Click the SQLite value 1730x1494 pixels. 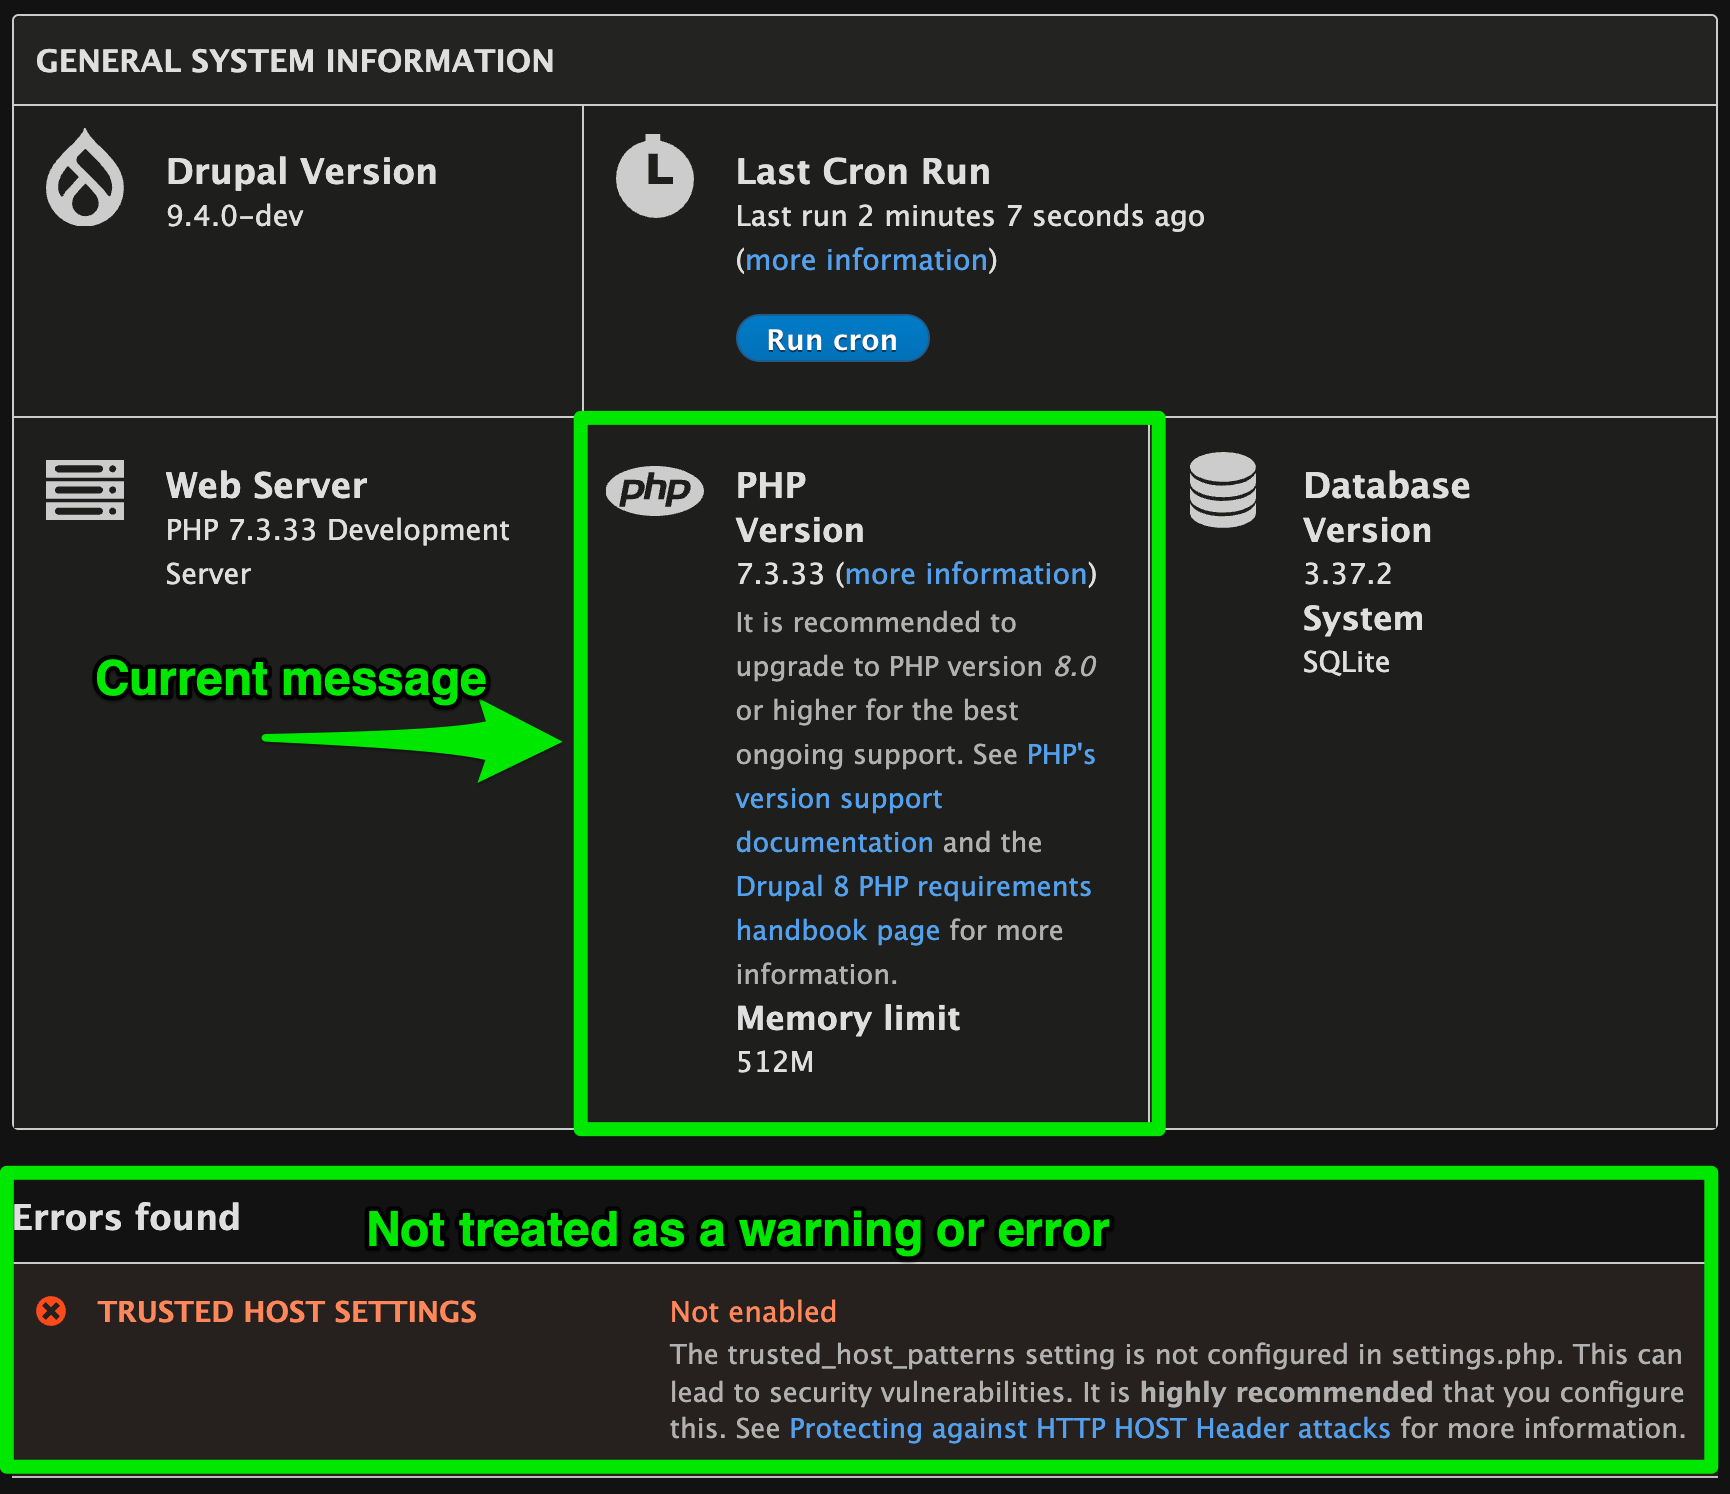tap(1346, 662)
